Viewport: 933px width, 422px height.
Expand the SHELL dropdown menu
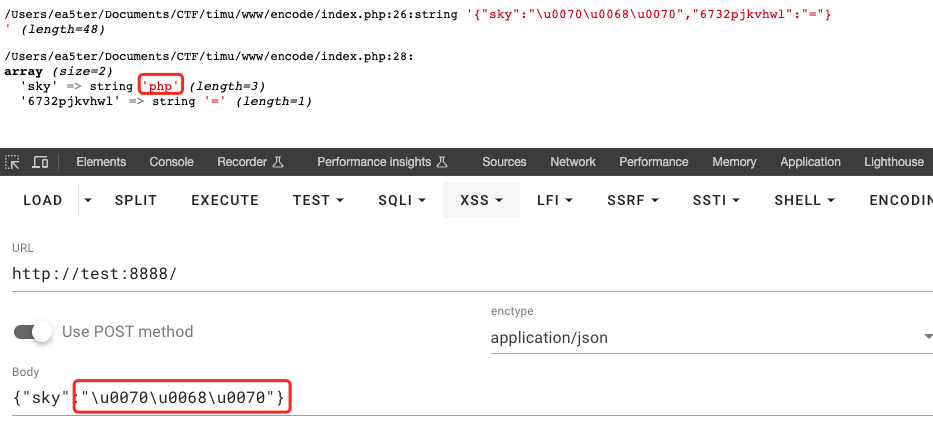pos(807,200)
